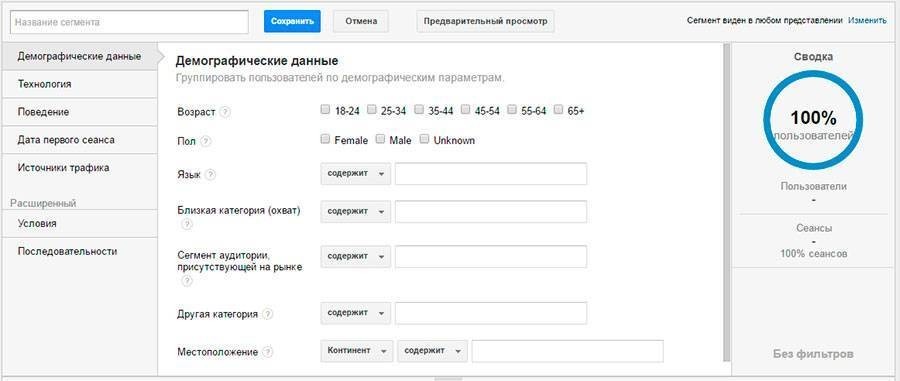Click the Сохранить button
The width and height of the screenshot is (900, 381).
pyautogui.click(x=292, y=21)
